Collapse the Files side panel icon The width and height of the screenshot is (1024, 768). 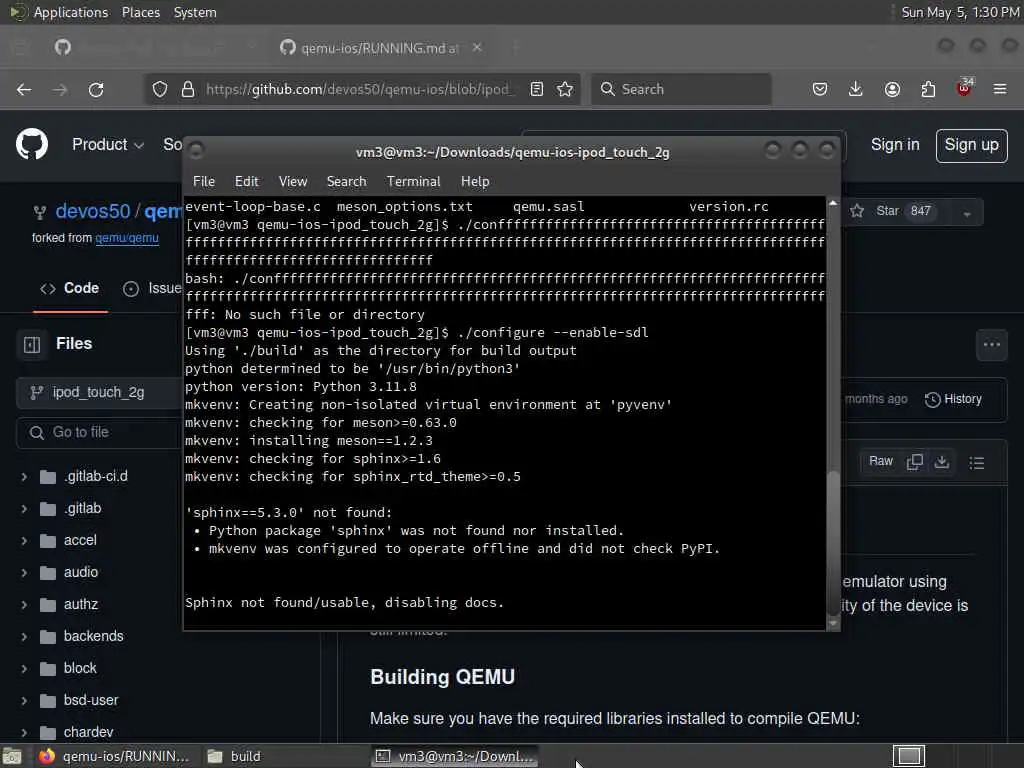[32, 344]
